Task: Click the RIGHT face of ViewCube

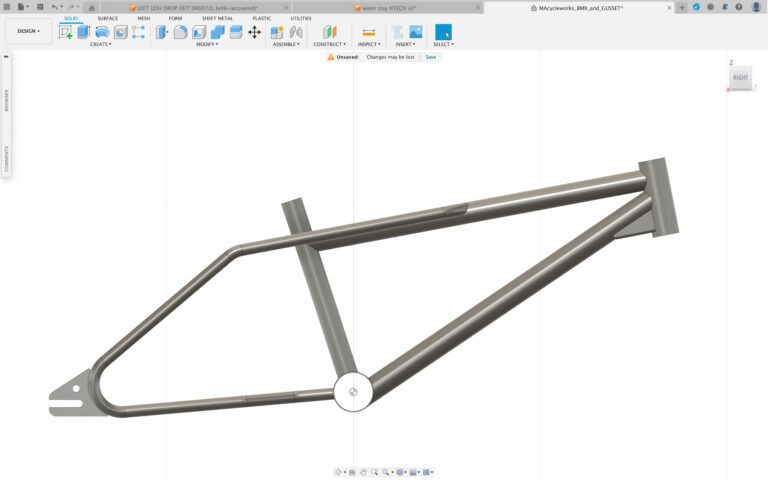Action: coord(740,77)
